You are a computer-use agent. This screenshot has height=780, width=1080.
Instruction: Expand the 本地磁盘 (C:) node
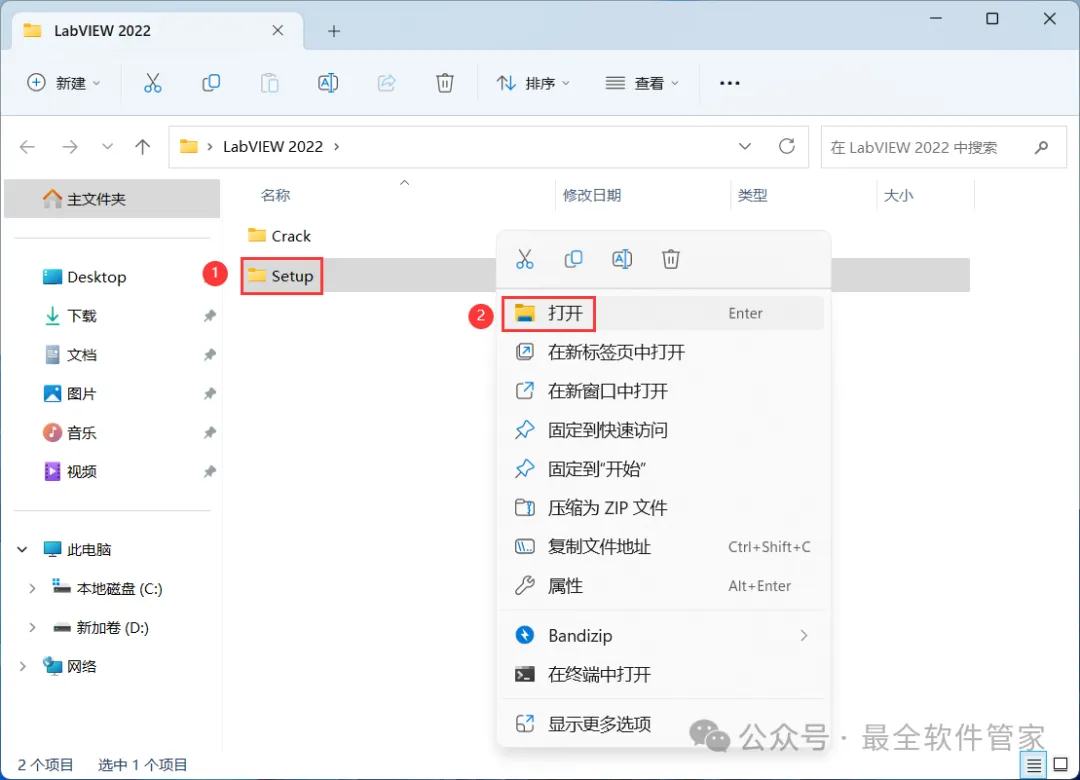(32, 588)
